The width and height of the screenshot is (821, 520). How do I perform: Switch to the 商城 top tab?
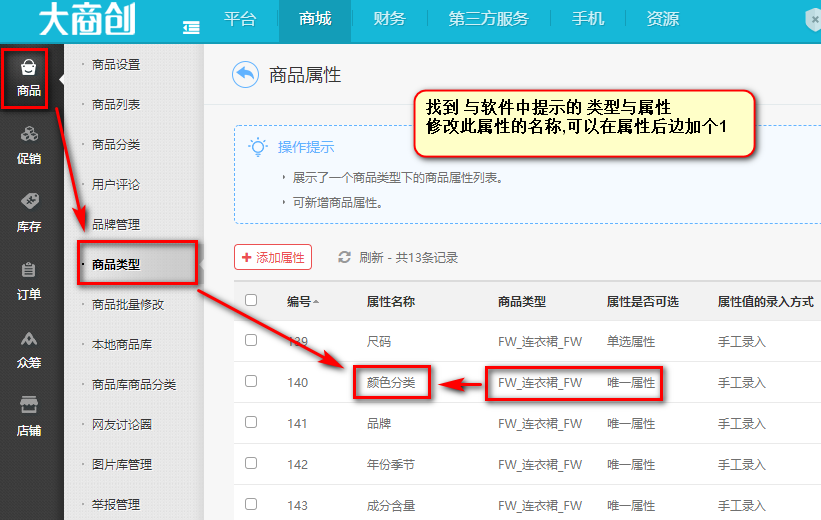[315, 19]
